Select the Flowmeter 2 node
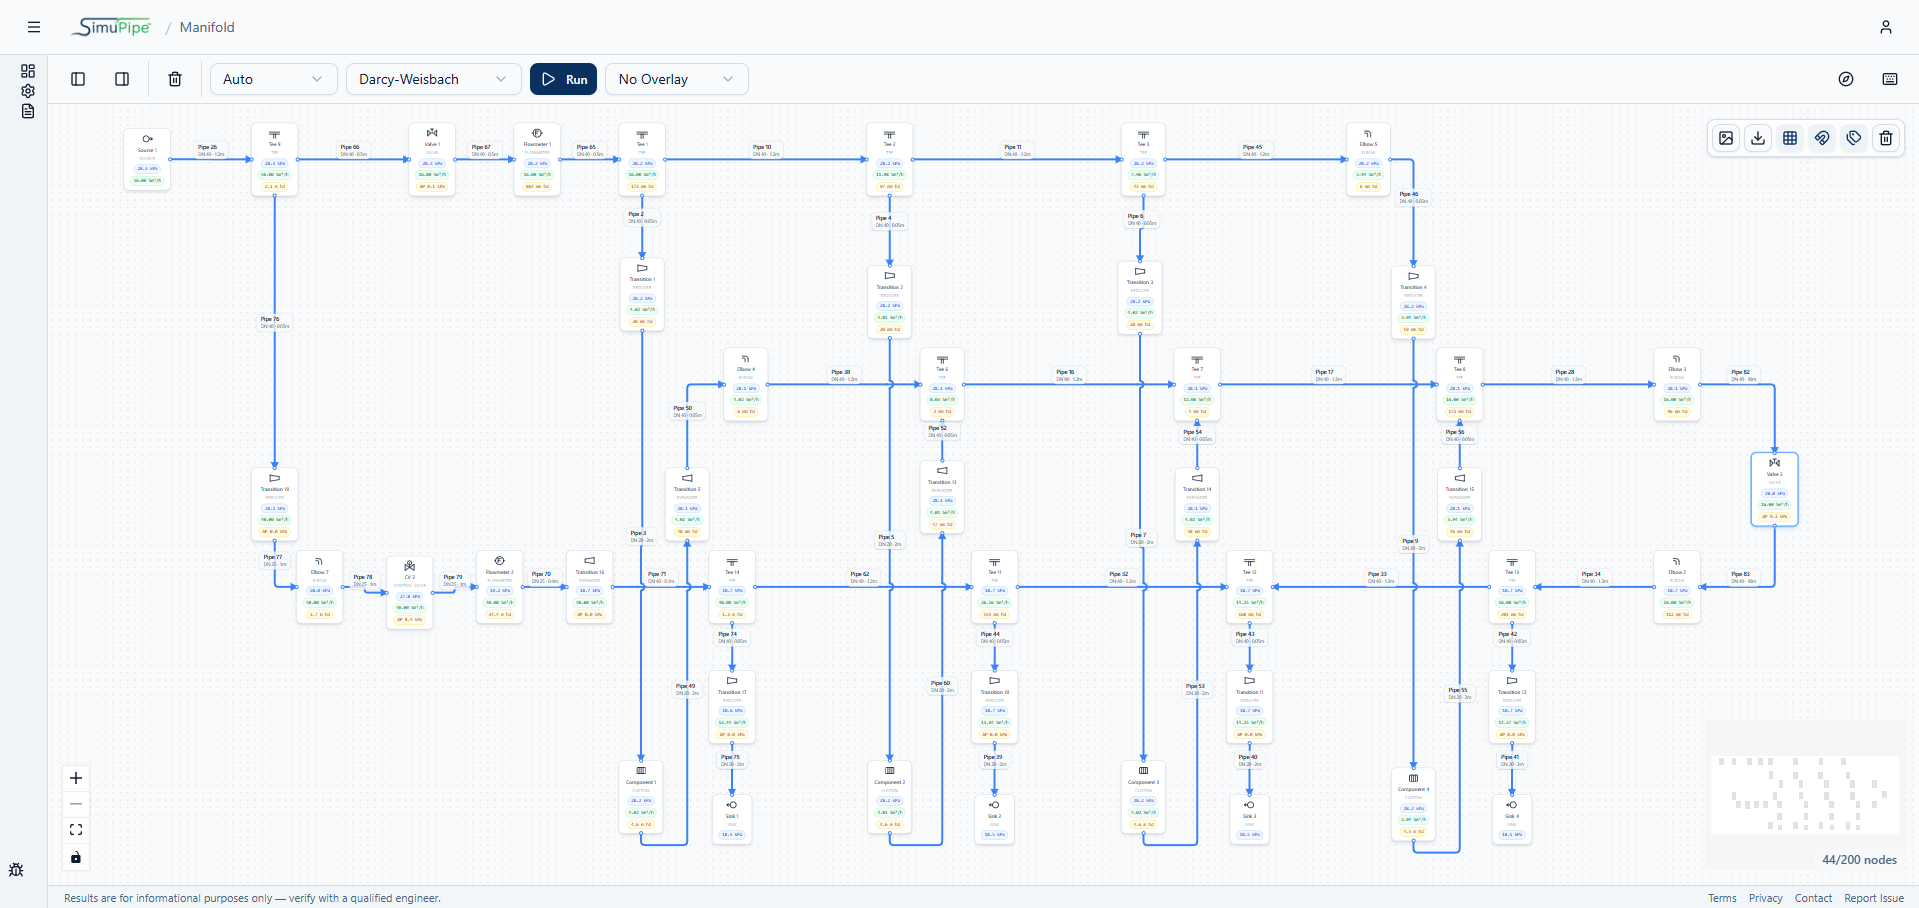This screenshot has height=908, width=1919. click(x=499, y=587)
